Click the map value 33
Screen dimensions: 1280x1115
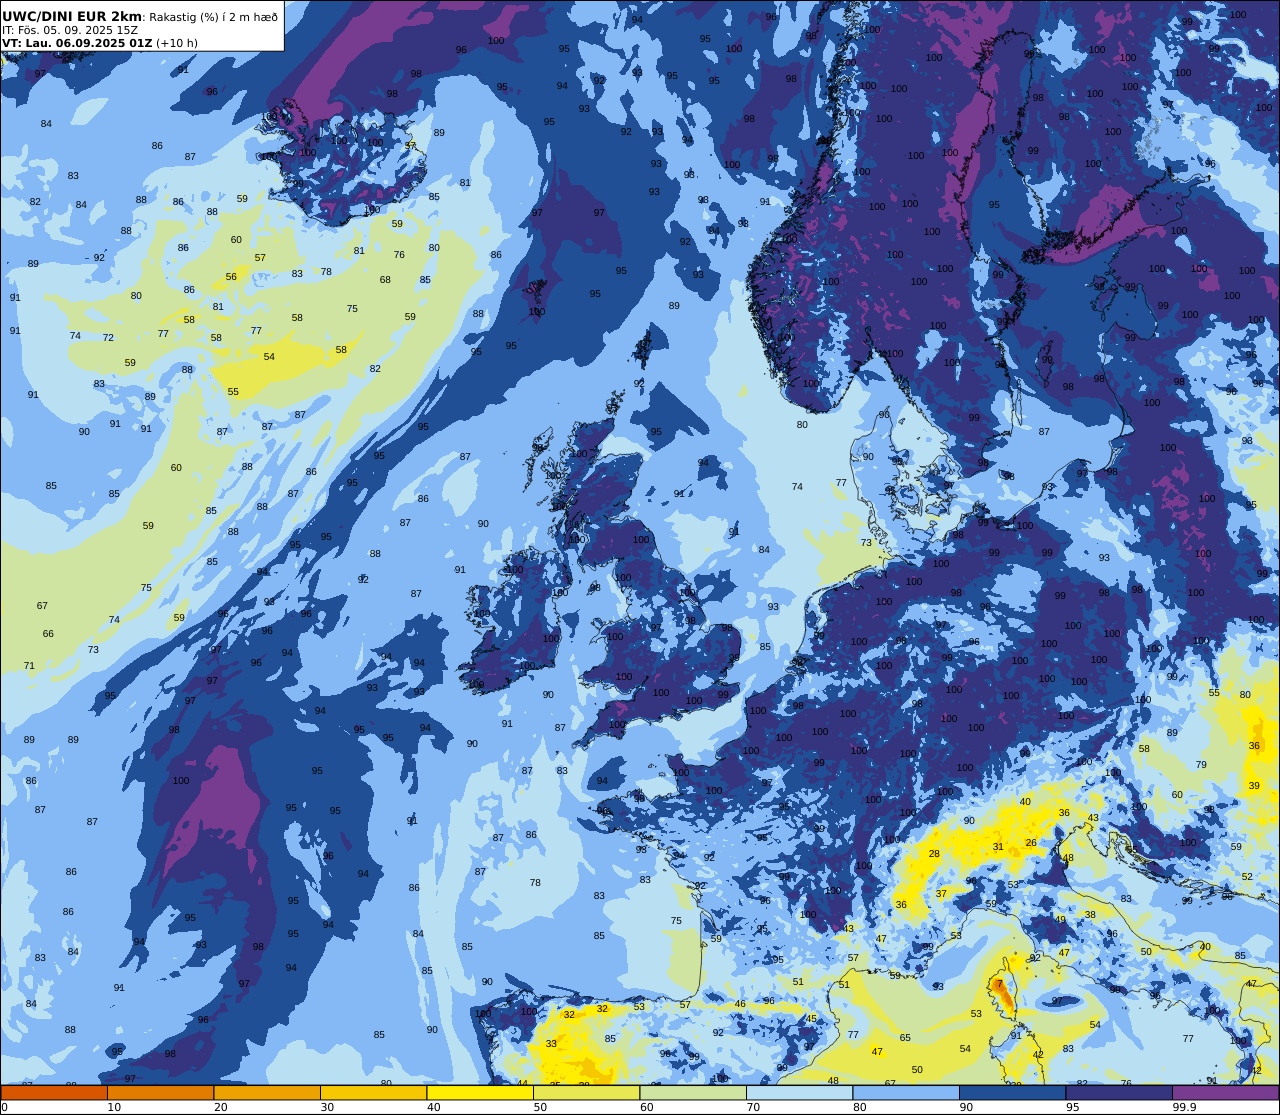click(551, 1044)
